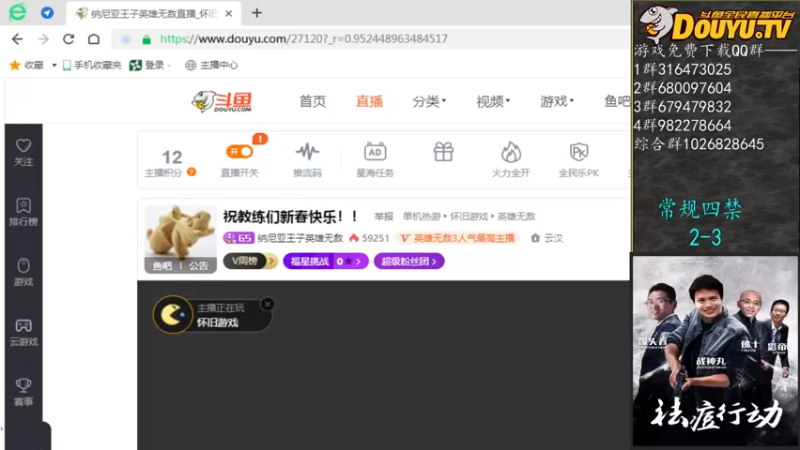
Task: Select 直播 navigation item
Action: 369,102
